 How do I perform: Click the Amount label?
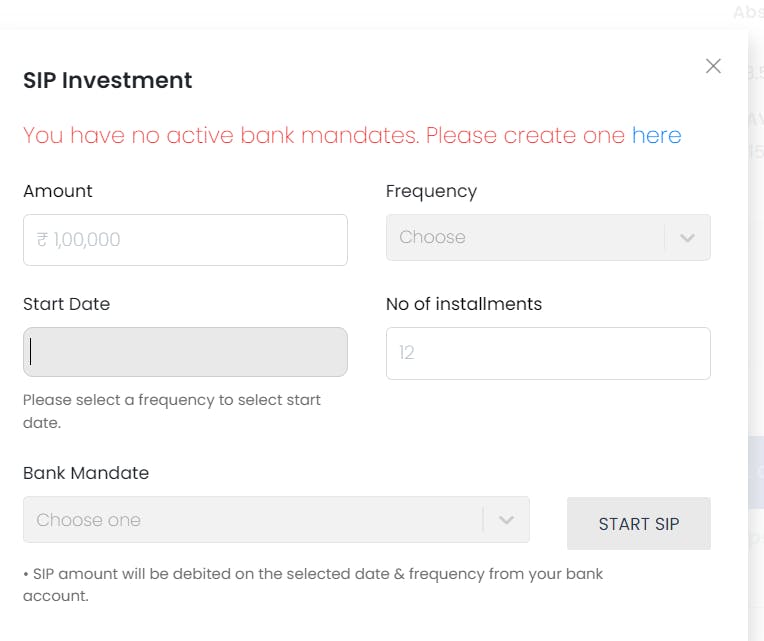point(58,191)
